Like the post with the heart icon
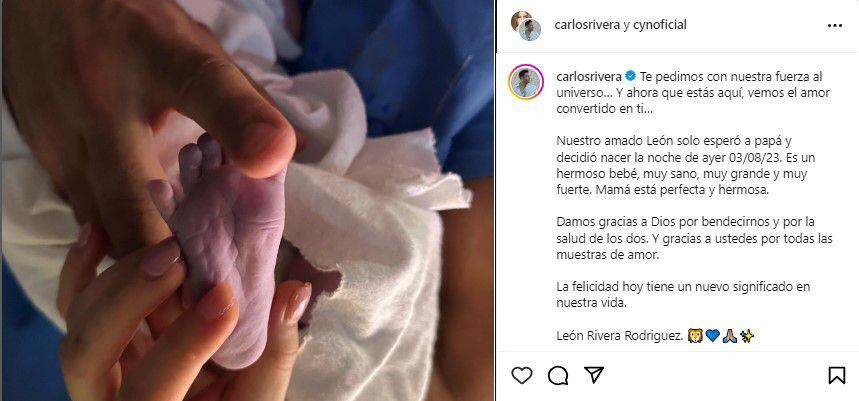 522,375
